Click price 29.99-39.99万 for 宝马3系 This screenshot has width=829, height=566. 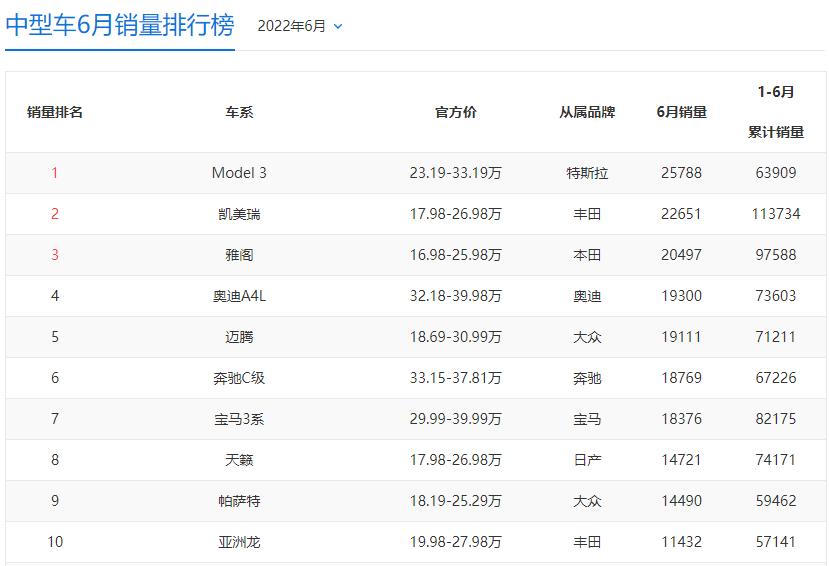click(455, 419)
